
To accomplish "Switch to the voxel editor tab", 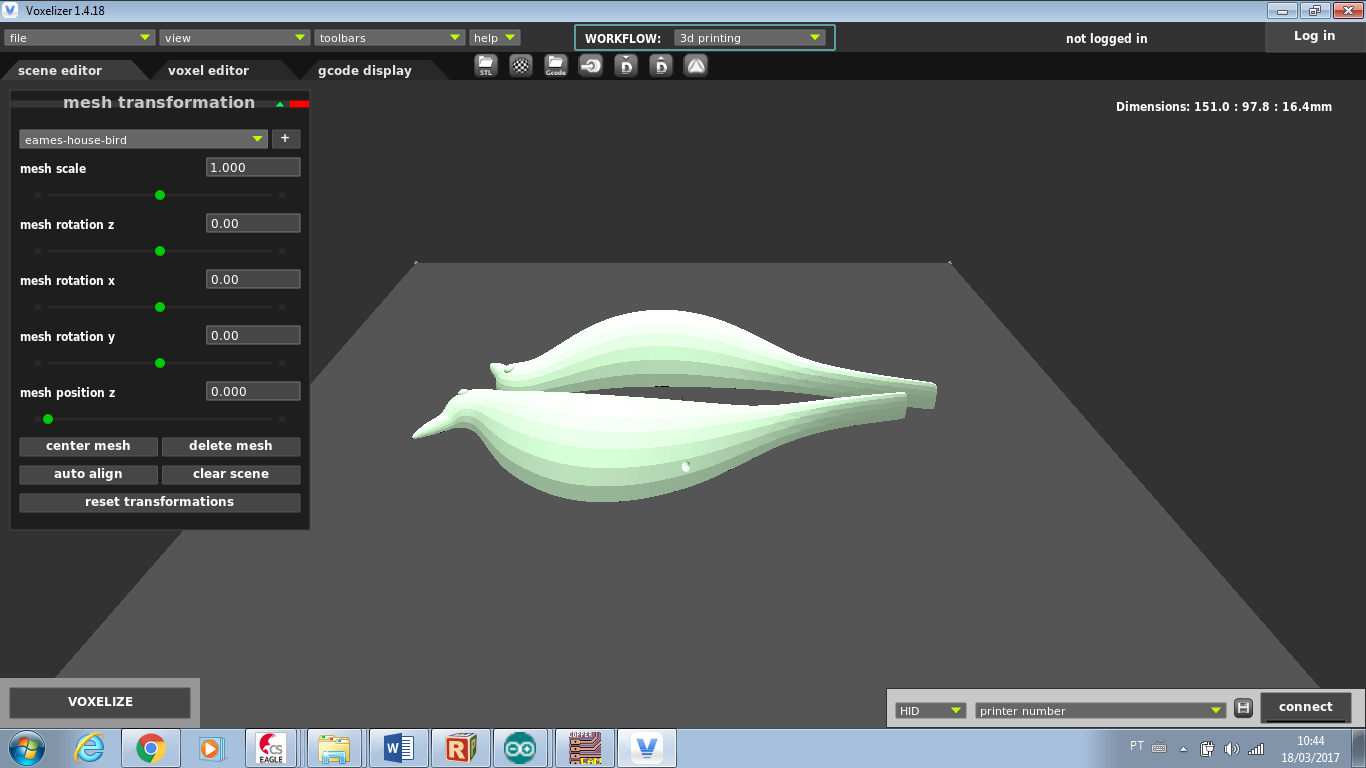I will point(208,70).
